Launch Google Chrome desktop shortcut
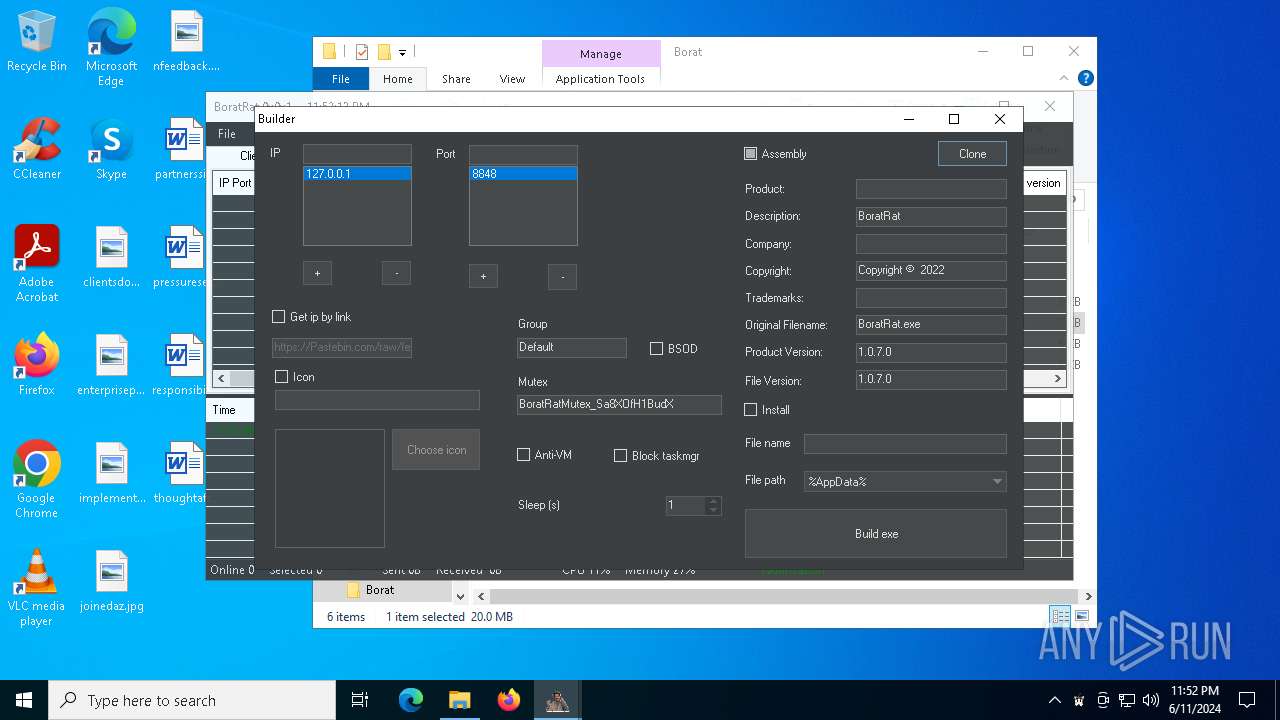The width and height of the screenshot is (1280, 720). (37, 479)
